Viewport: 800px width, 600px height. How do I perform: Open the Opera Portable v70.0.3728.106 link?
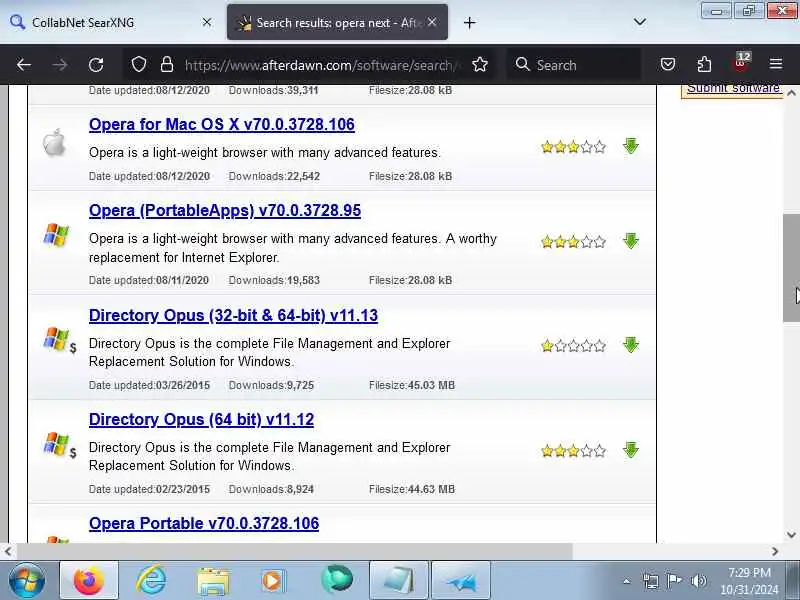[204, 523]
